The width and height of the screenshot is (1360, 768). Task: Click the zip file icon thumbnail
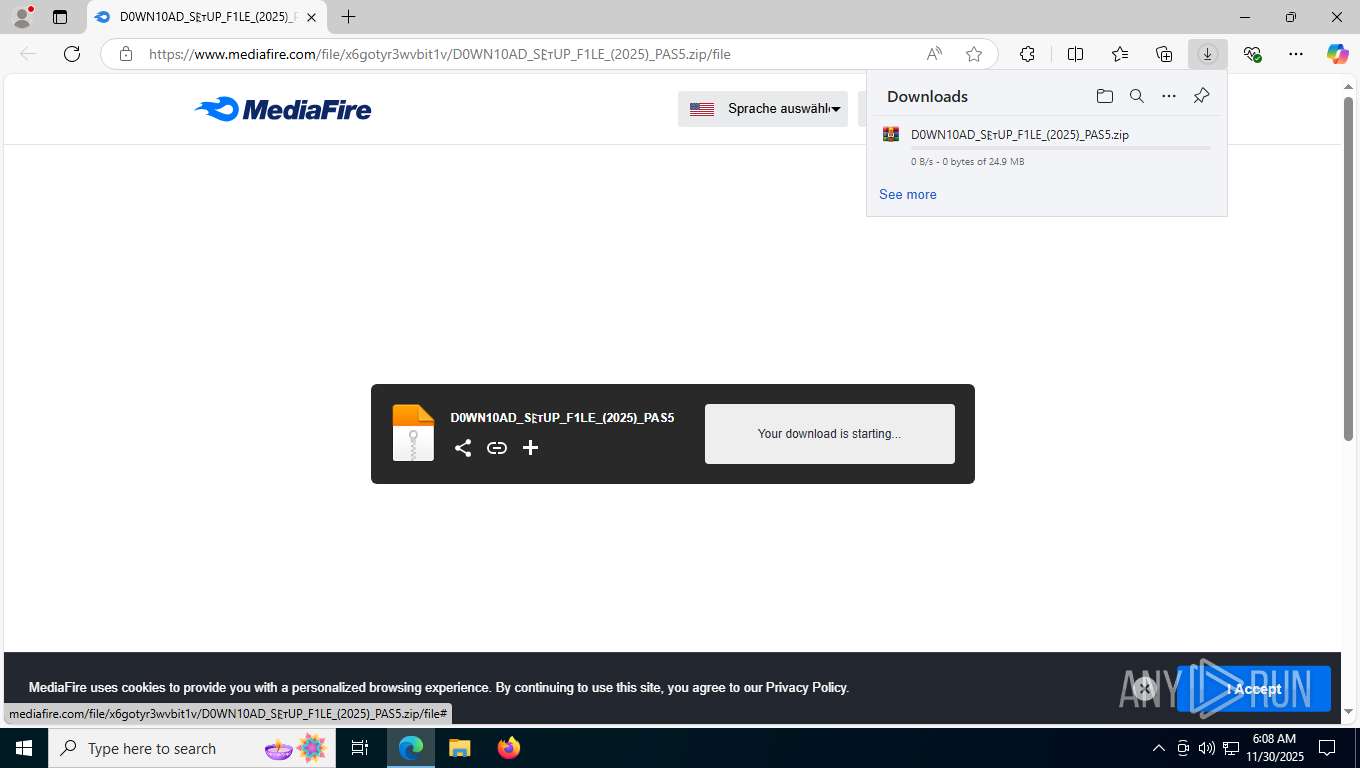[413, 433]
